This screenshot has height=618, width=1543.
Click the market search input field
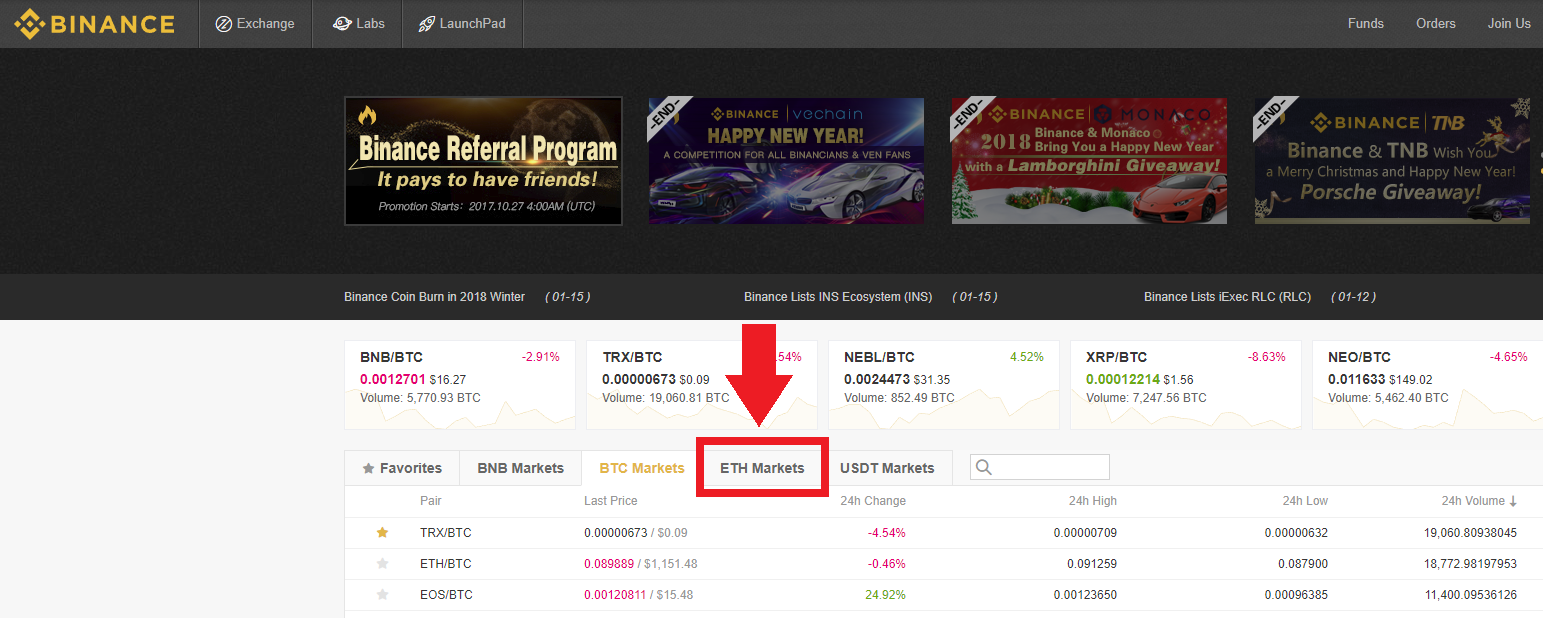[x=1040, y=467]
